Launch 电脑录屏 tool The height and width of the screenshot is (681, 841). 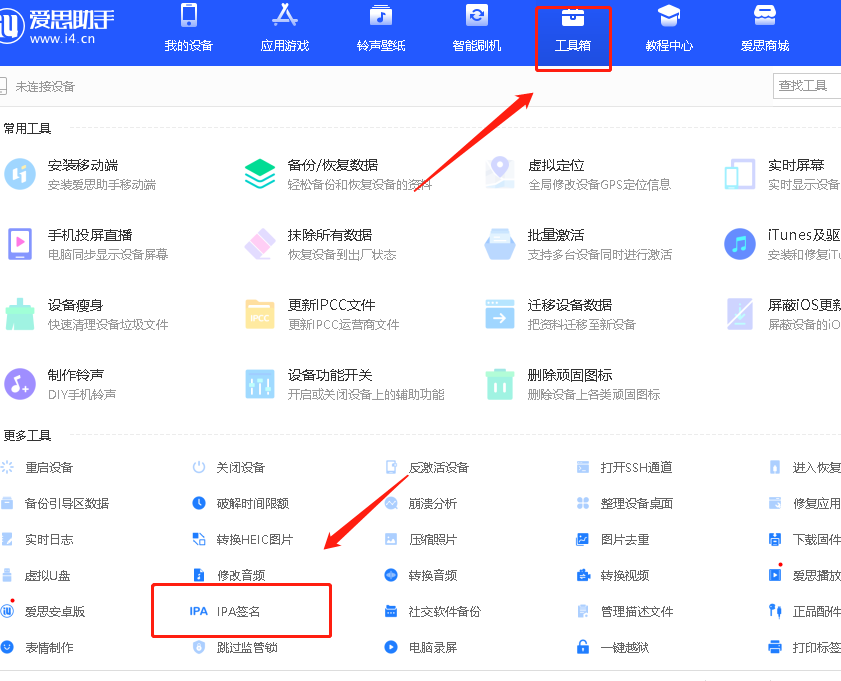coord(421,647)
